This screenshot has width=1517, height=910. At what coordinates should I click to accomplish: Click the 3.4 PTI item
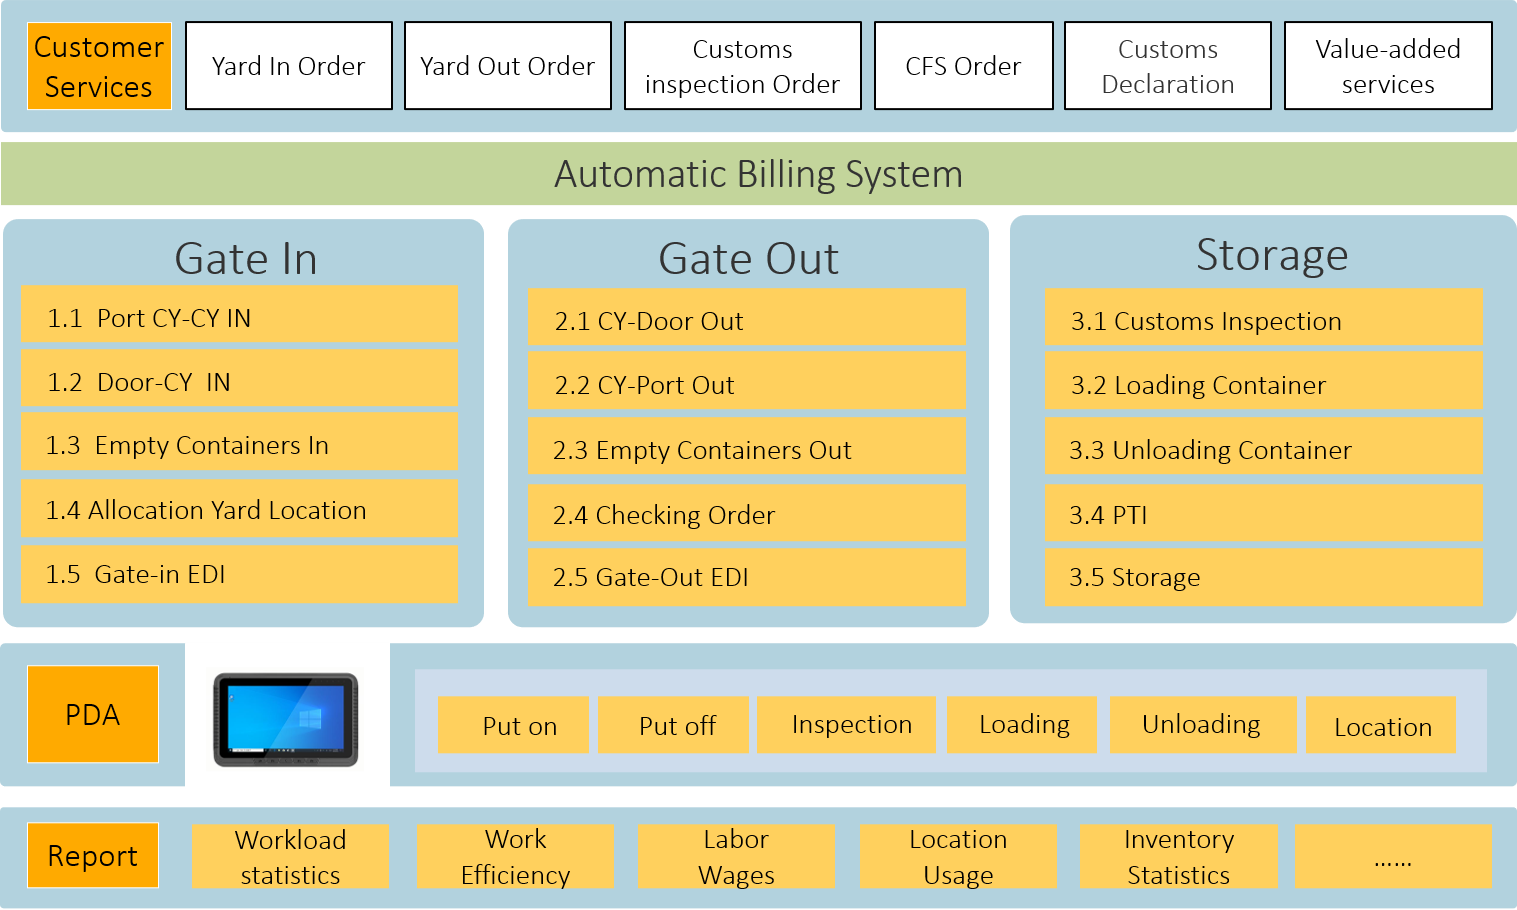pos(1263,515)
